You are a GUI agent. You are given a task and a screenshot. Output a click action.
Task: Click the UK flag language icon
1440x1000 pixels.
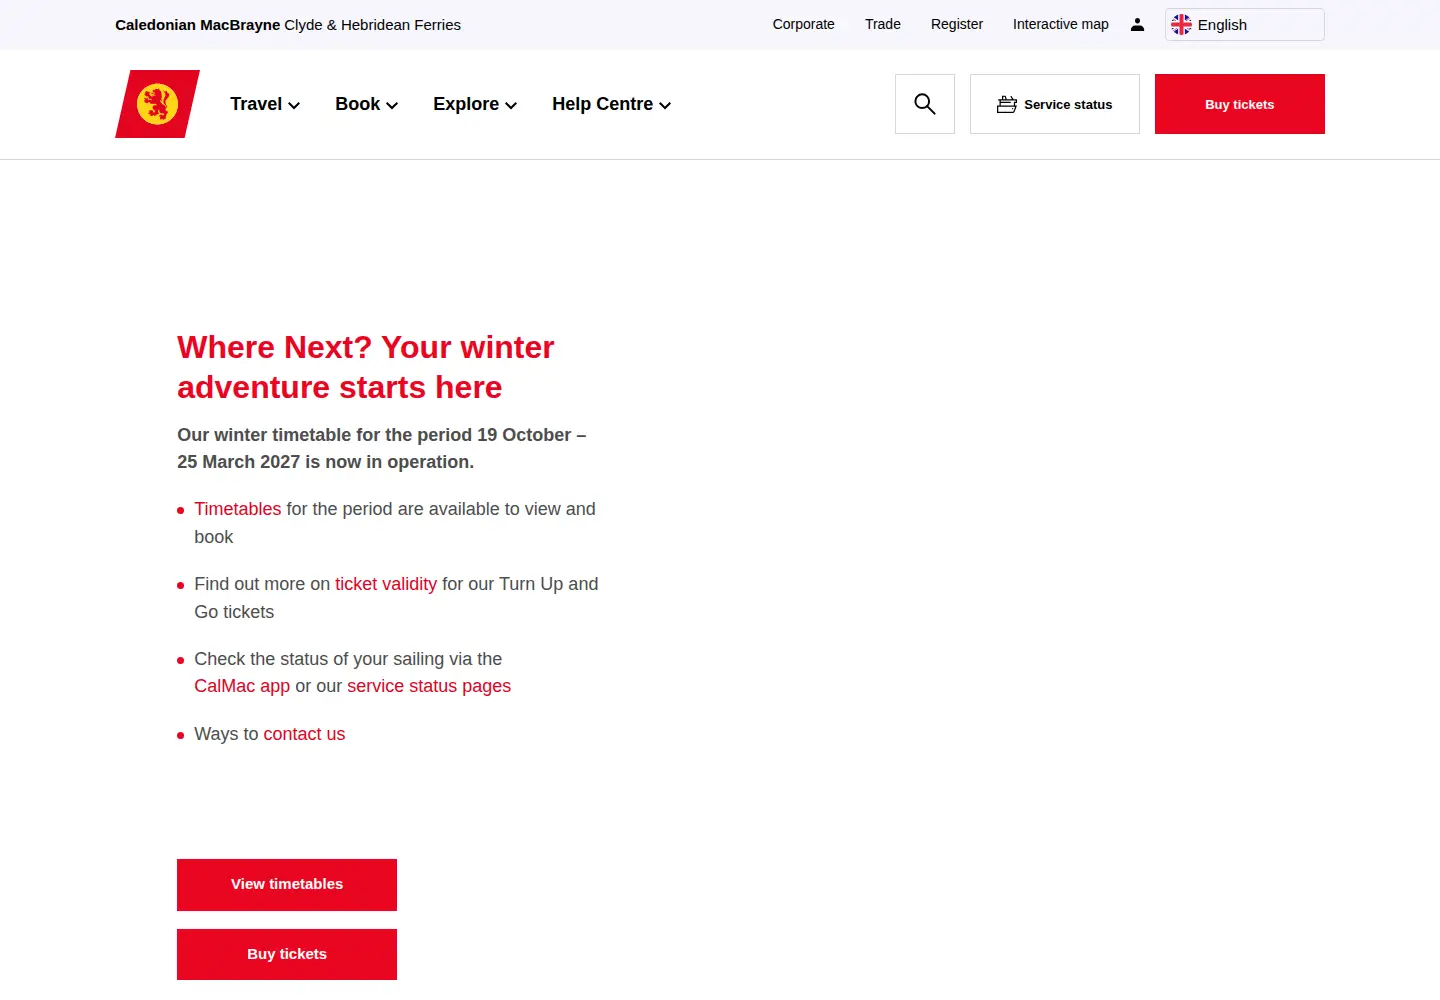1182,25
